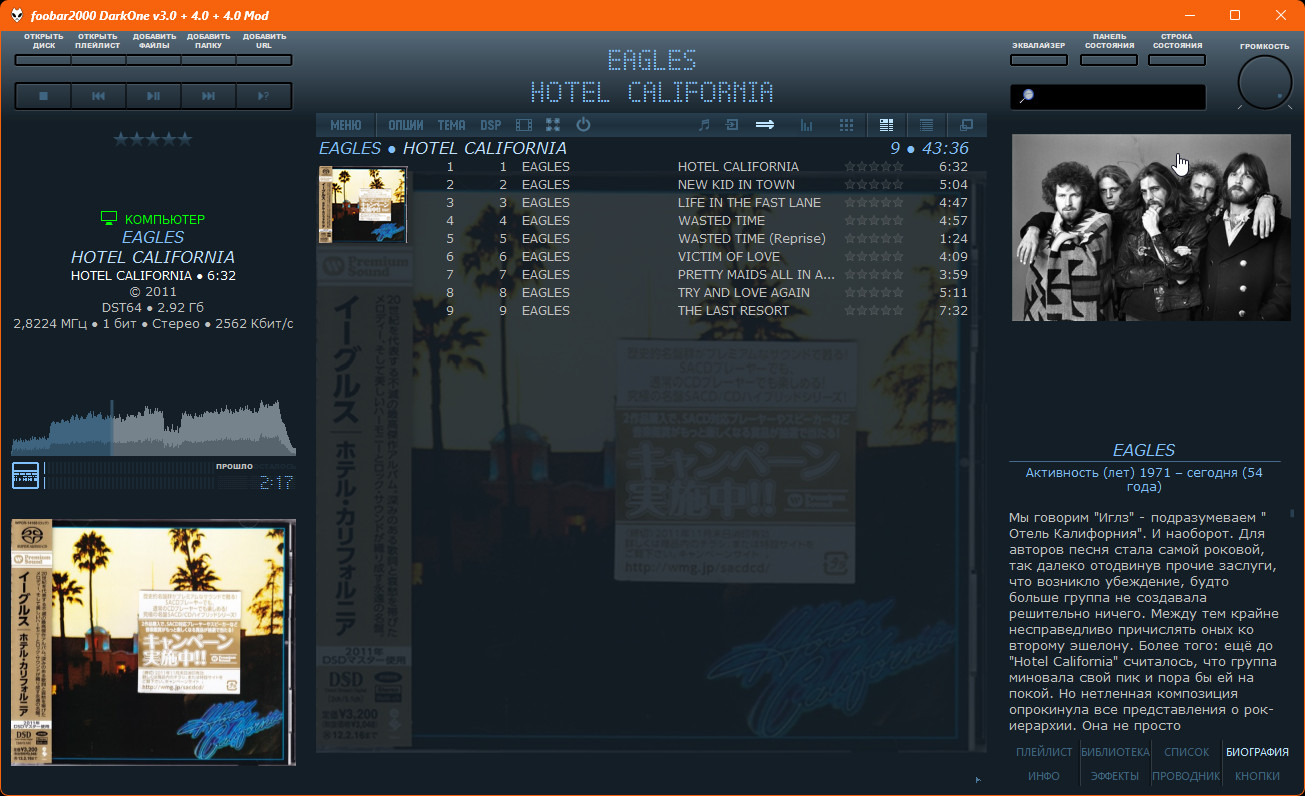Image resolution: width=1305 pixels, height=796 pixels.
Task: Toggle play/pause playback
Action: 153,96
